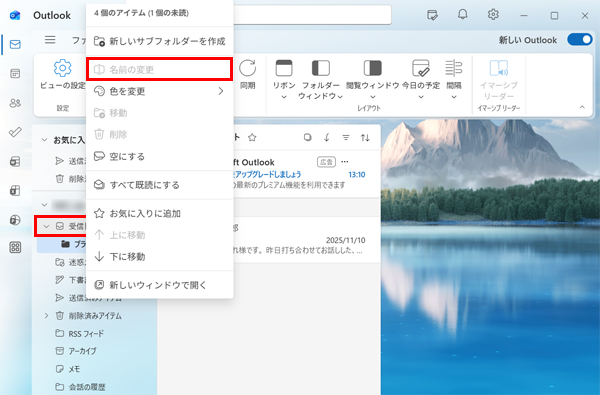Open the 間隔 spacing dropdown

(x=454, y=80)
